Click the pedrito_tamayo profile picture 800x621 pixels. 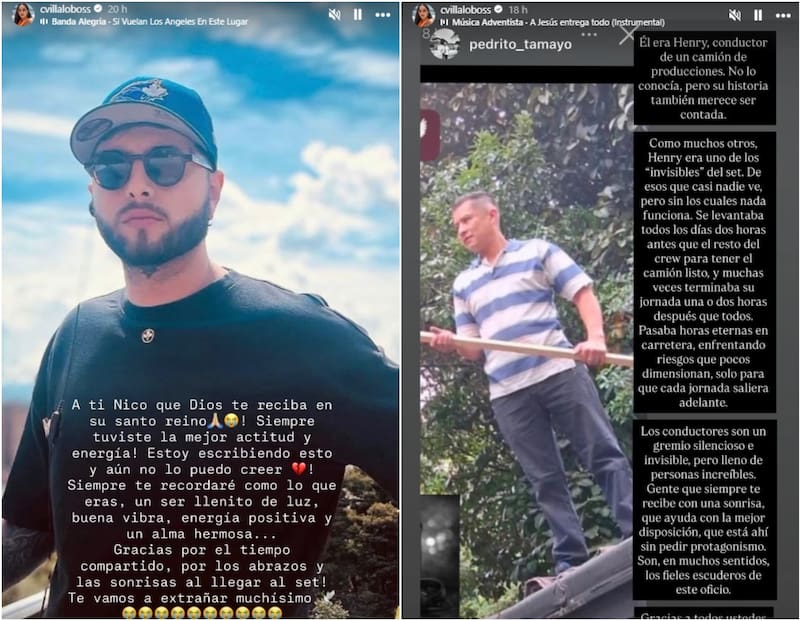(x=445, y=44)
